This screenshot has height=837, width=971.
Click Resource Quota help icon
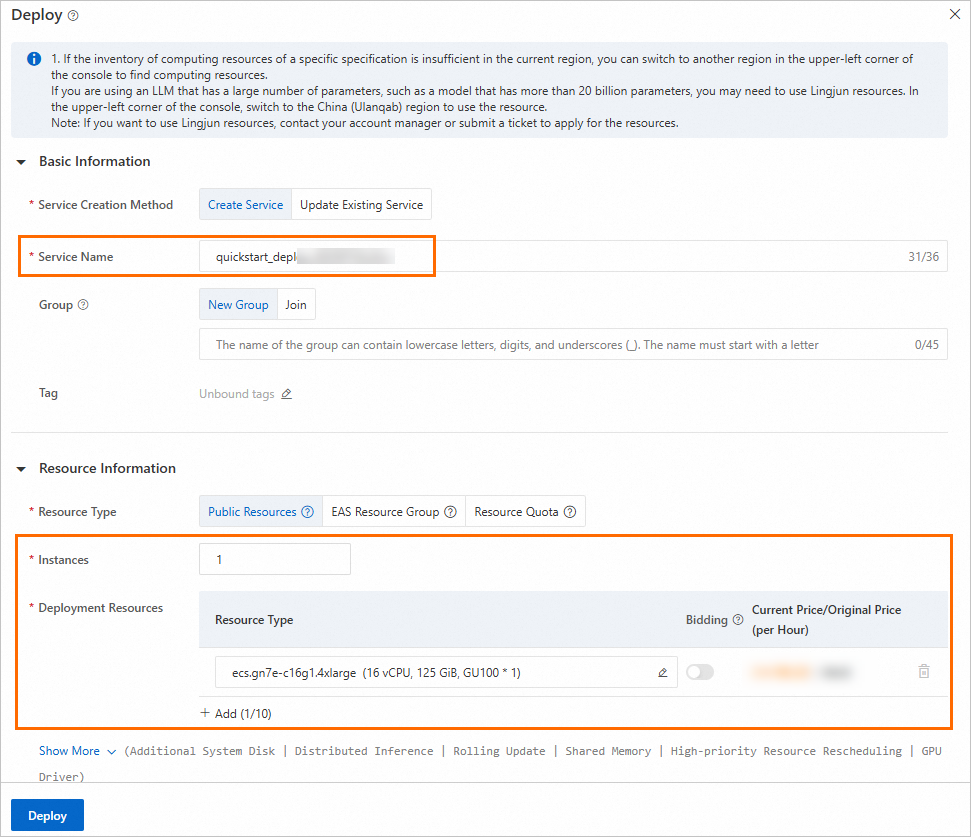click(x=570, y=512)
